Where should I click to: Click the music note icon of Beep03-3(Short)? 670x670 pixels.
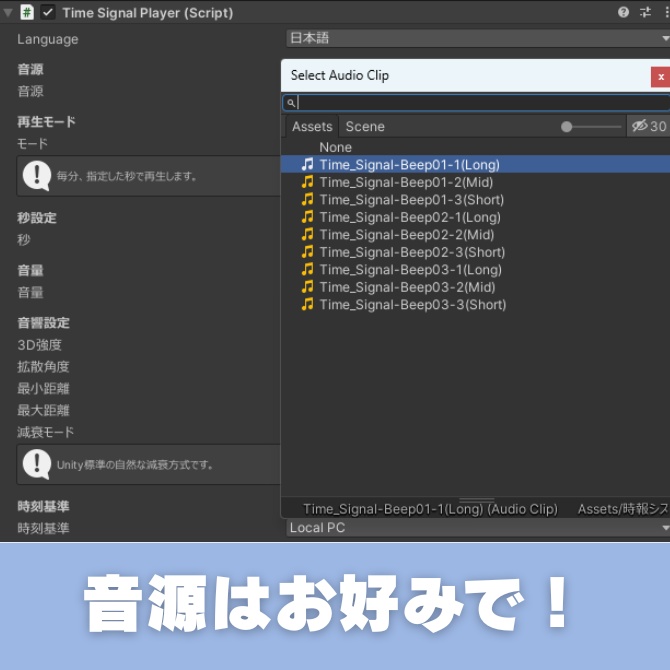point(307,304)
